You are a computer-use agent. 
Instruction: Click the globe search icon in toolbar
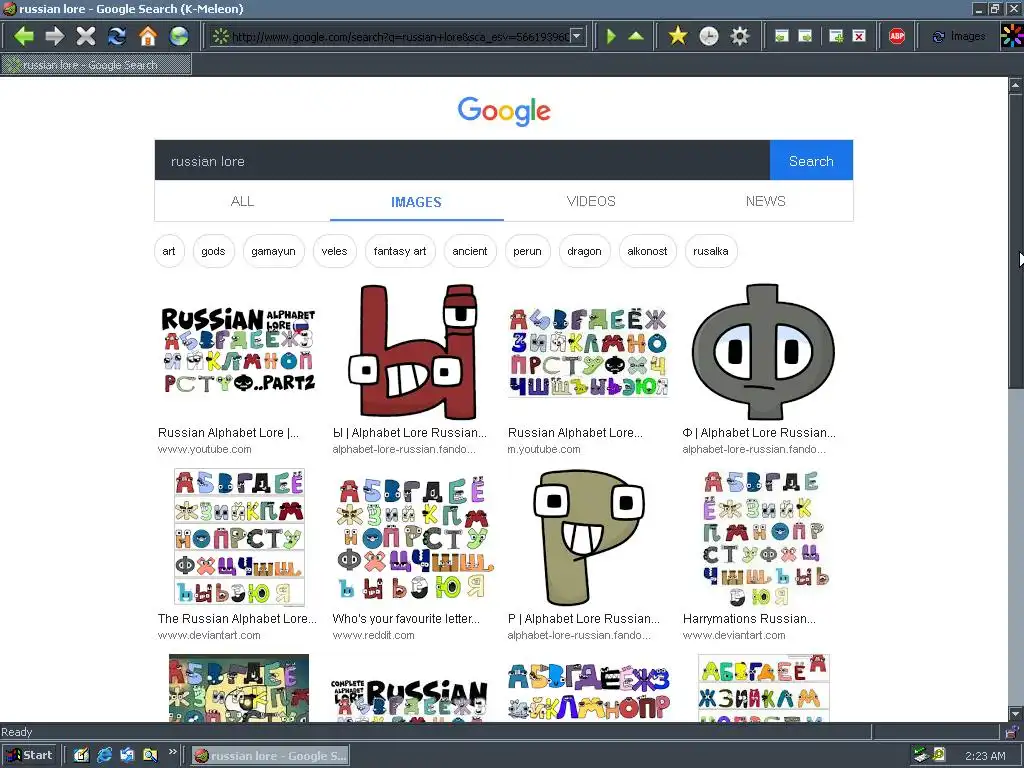[x=179, y=36]
